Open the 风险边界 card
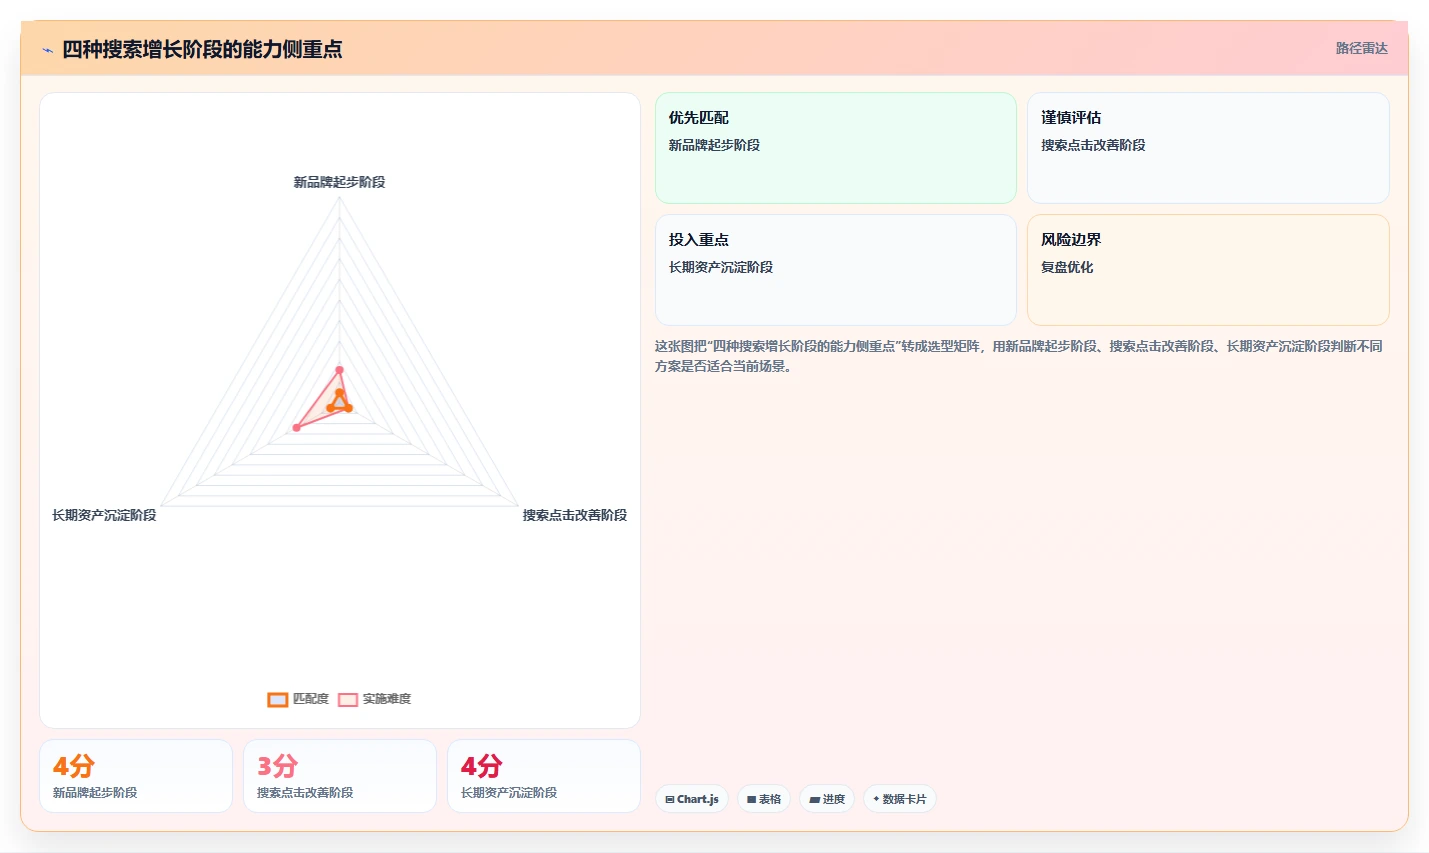This screenshot has height=853, width=1429. pos(1208,270)
